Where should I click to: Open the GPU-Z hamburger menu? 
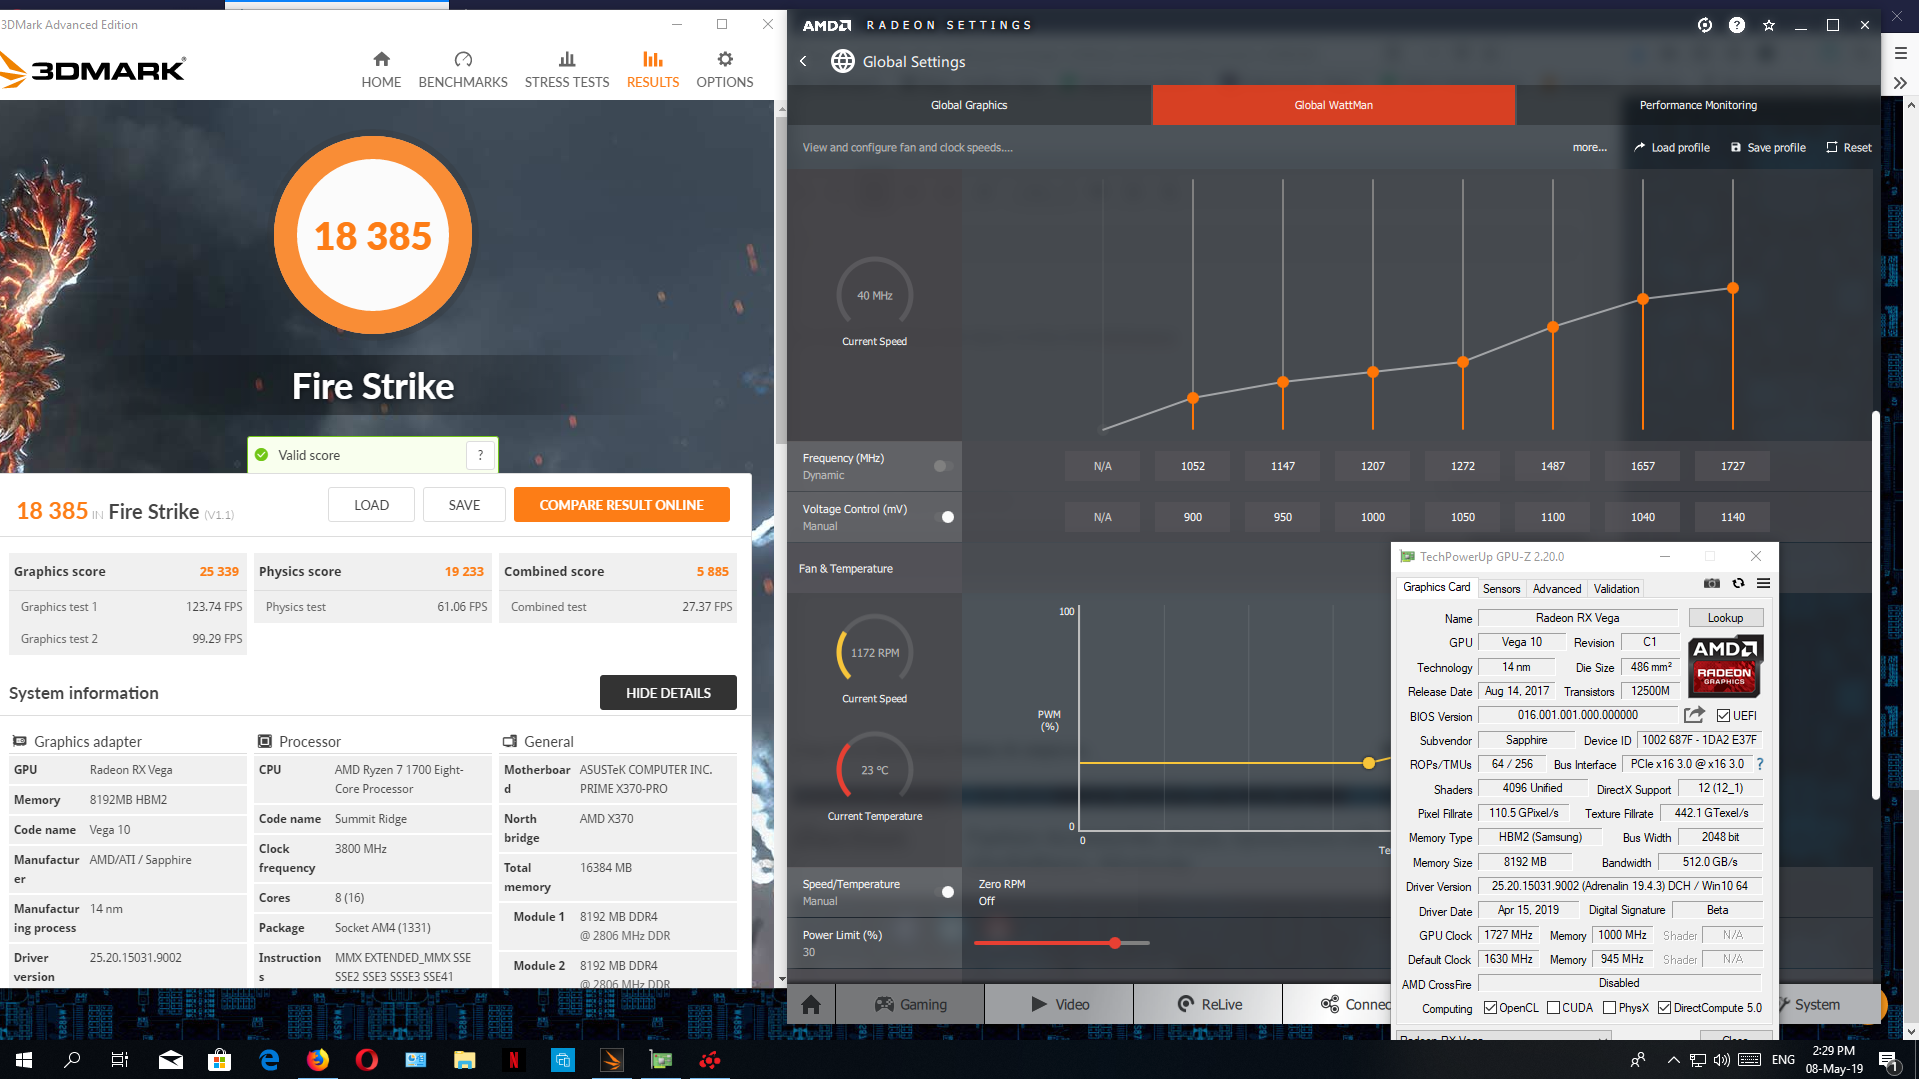point(1763,584)
